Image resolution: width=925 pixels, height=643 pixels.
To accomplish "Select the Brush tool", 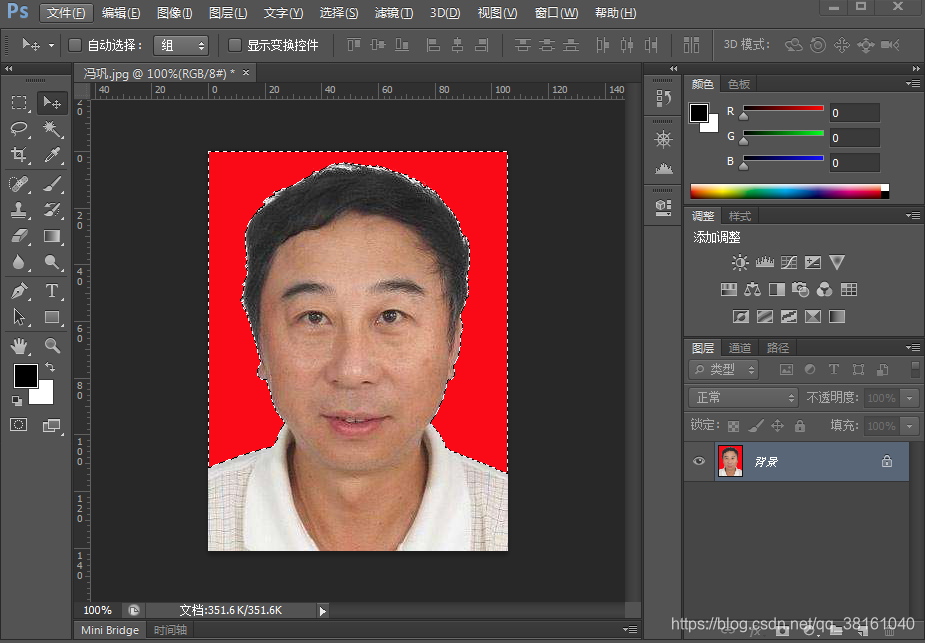I will click(x=52, y=185).
